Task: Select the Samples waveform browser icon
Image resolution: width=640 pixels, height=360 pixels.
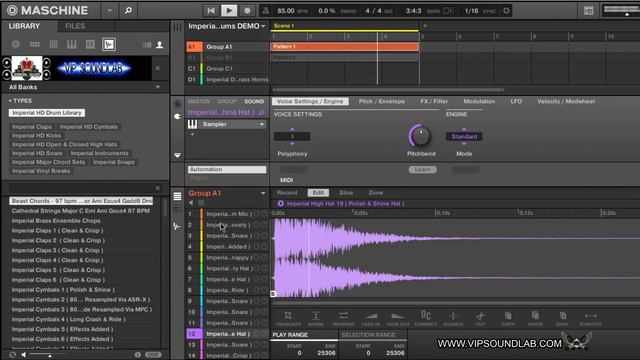Action: point(109,44)
